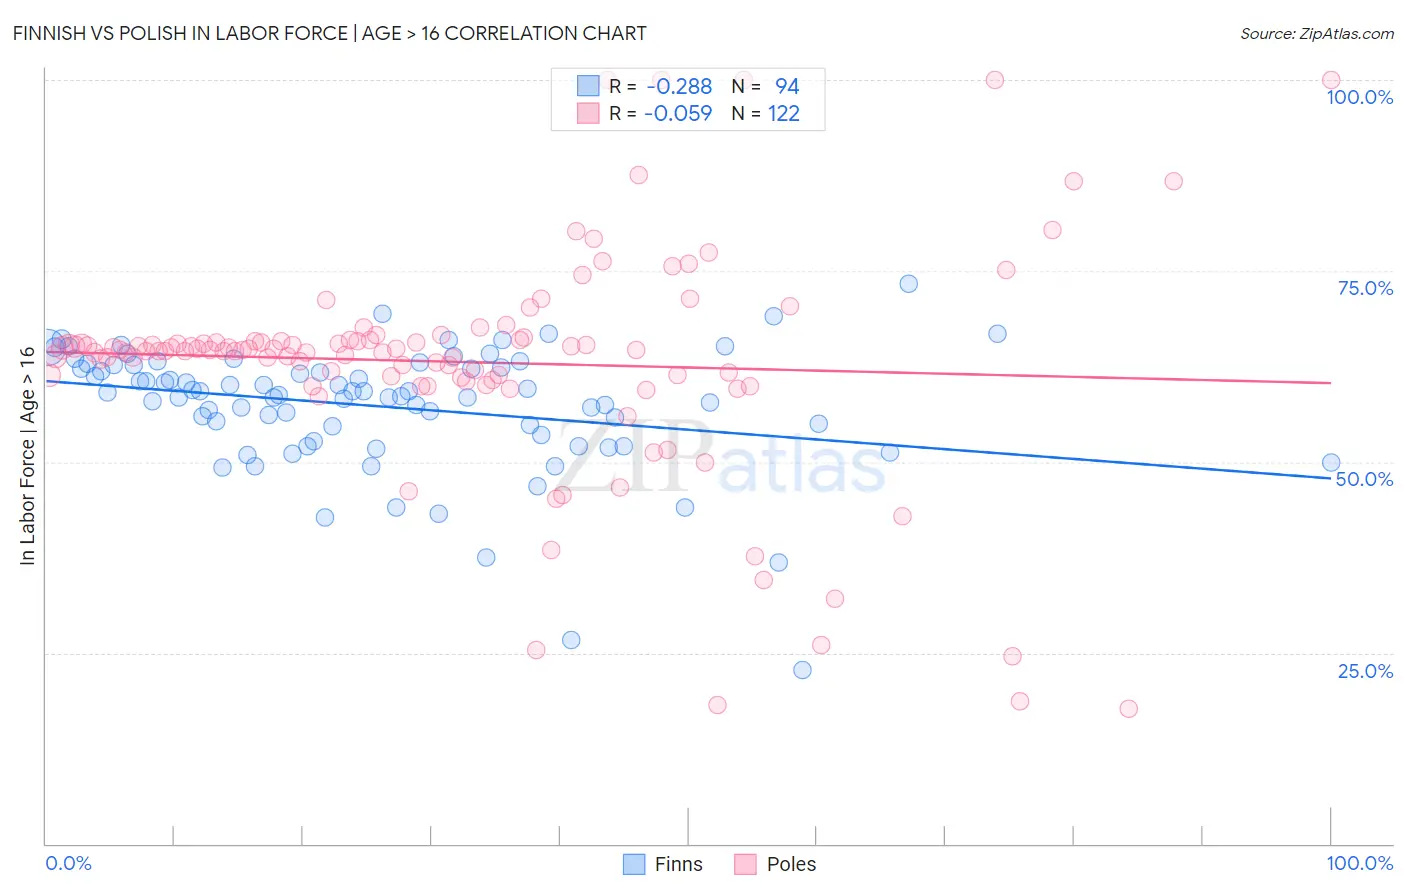Click the R = -0.288 correlation value

(661, 86)
